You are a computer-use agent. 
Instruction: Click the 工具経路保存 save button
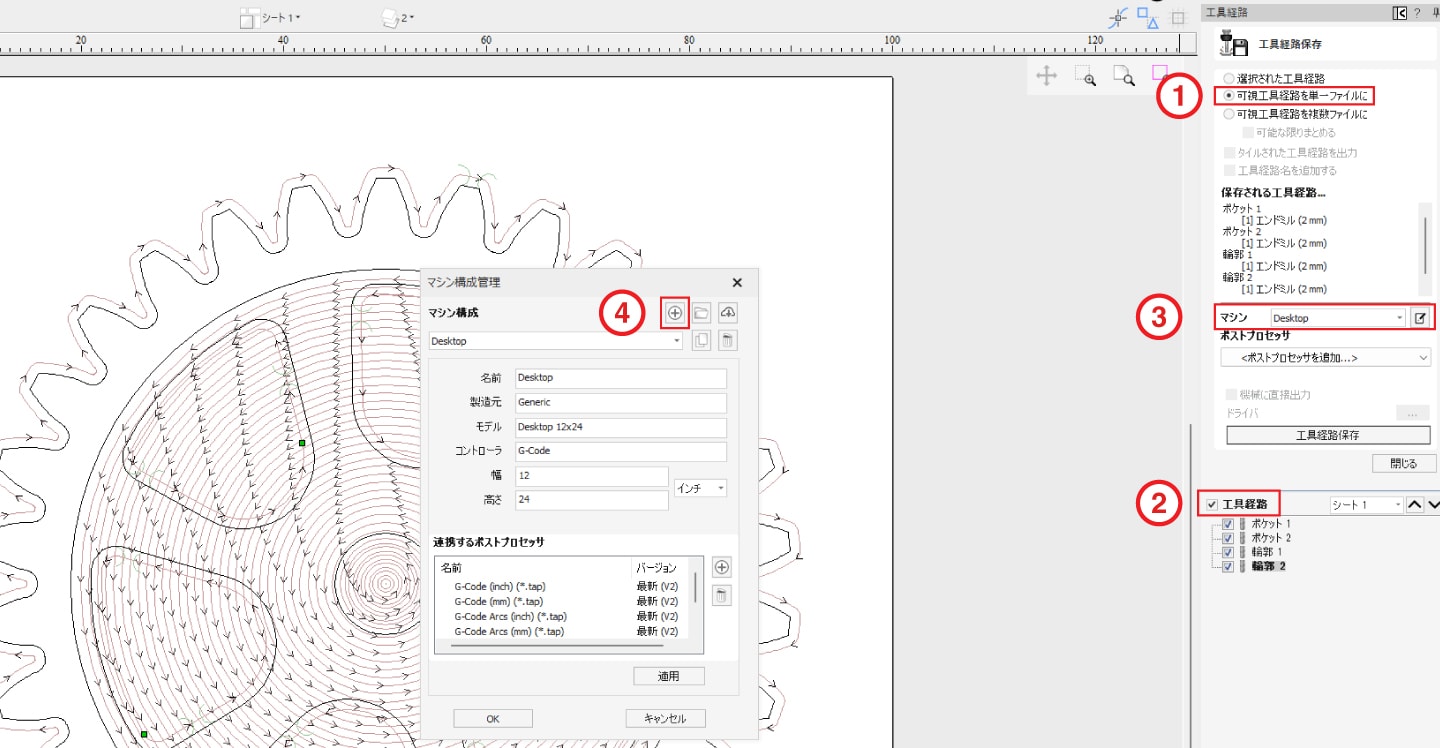pyautogui.click(x=1327, y=435)
